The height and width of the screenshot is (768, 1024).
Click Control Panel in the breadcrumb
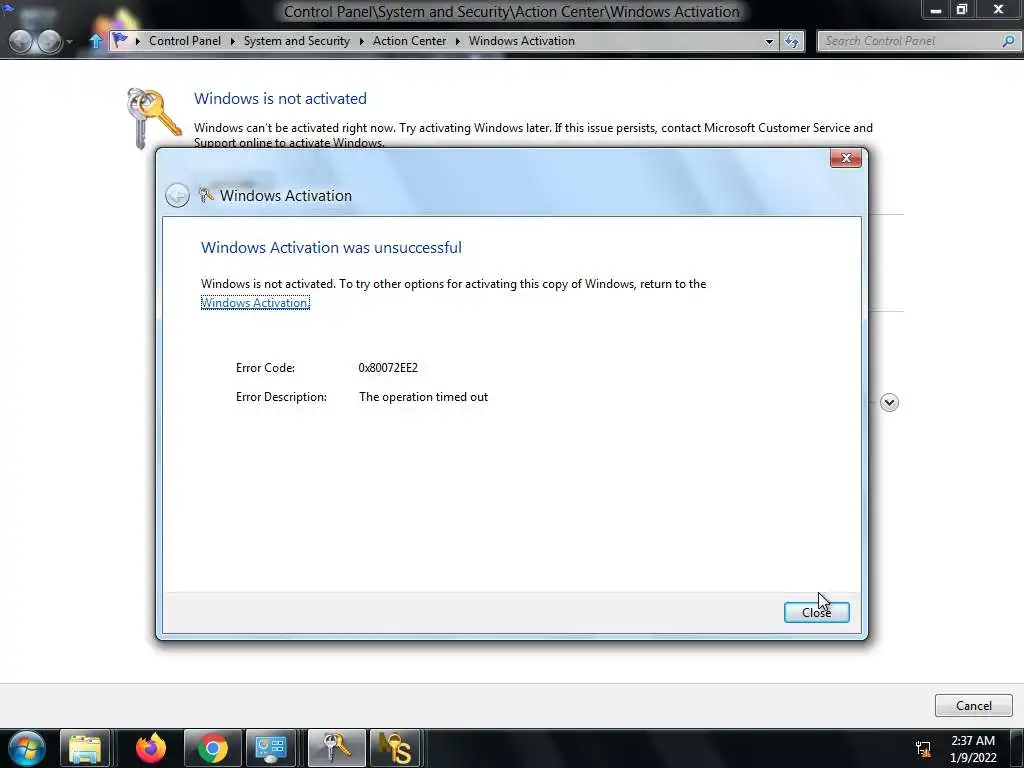tap(185, 40)
